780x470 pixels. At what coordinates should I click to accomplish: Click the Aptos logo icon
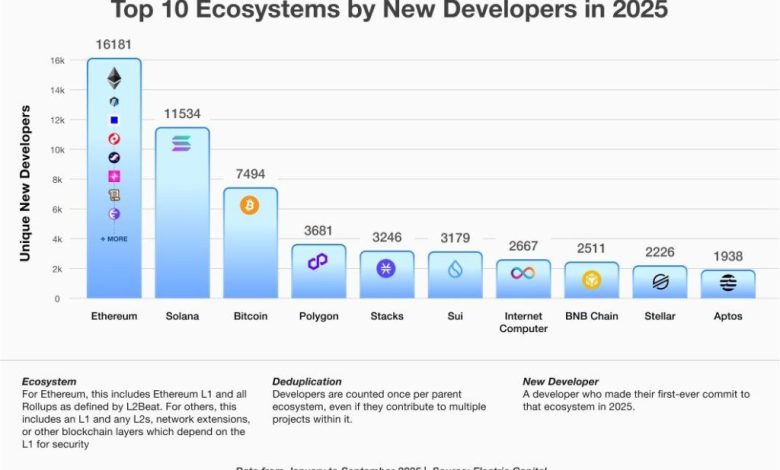click(x=728, y=284)
